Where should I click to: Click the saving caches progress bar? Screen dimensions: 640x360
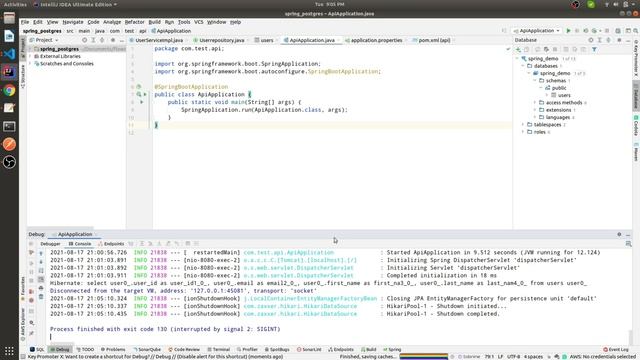coord(424,357)
